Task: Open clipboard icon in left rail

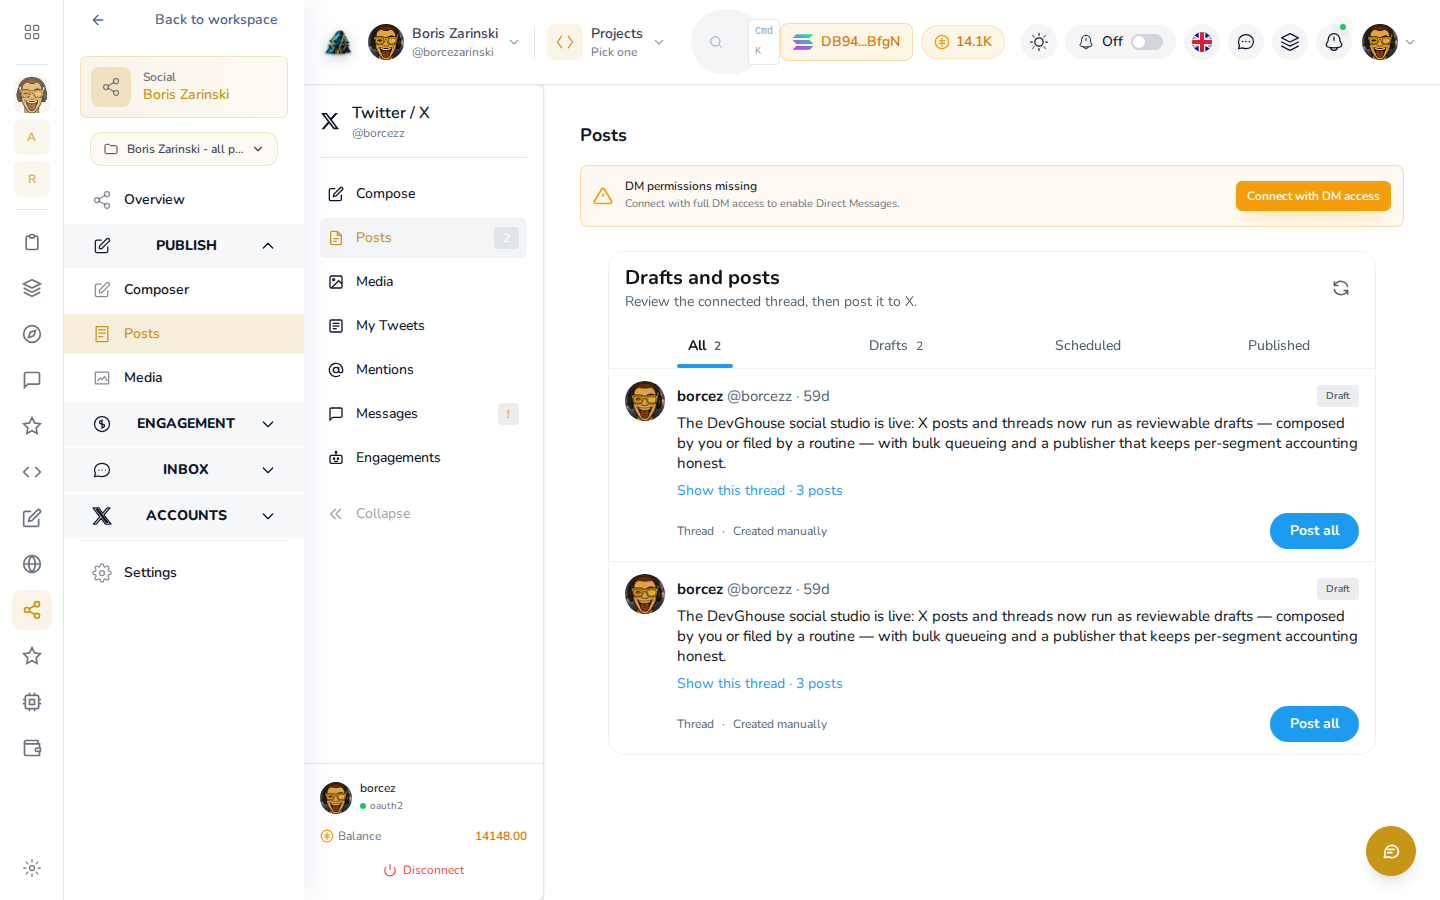Action: tap(32, 242)
